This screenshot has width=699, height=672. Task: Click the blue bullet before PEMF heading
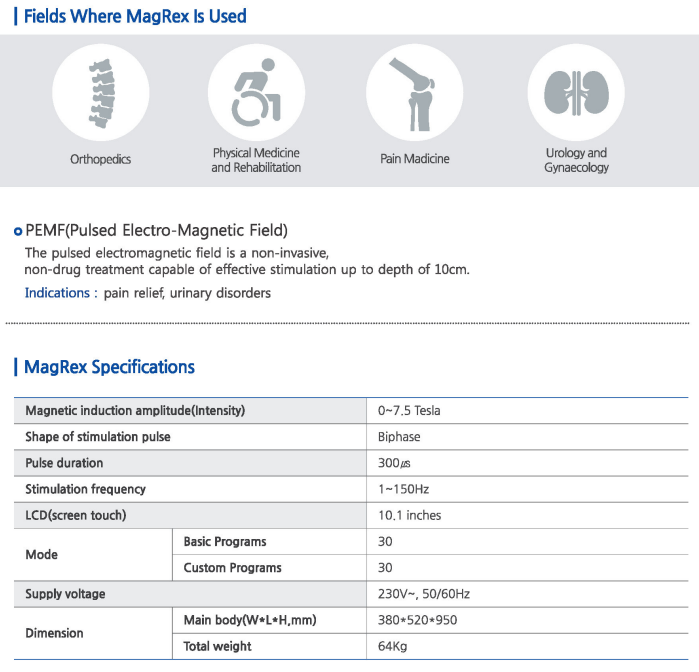pyautogui.click(x=18, y=231)
